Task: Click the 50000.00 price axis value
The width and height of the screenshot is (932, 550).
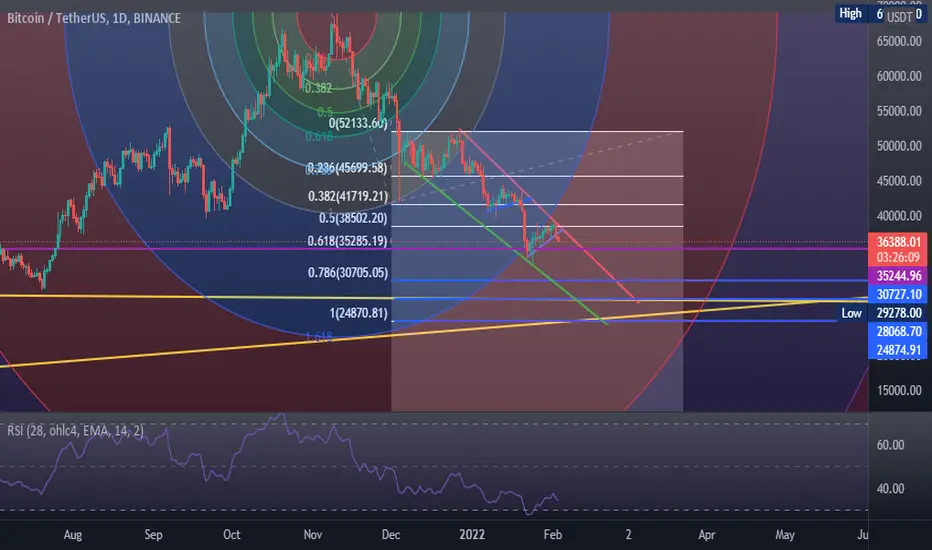Action: (x=899, y=146)
